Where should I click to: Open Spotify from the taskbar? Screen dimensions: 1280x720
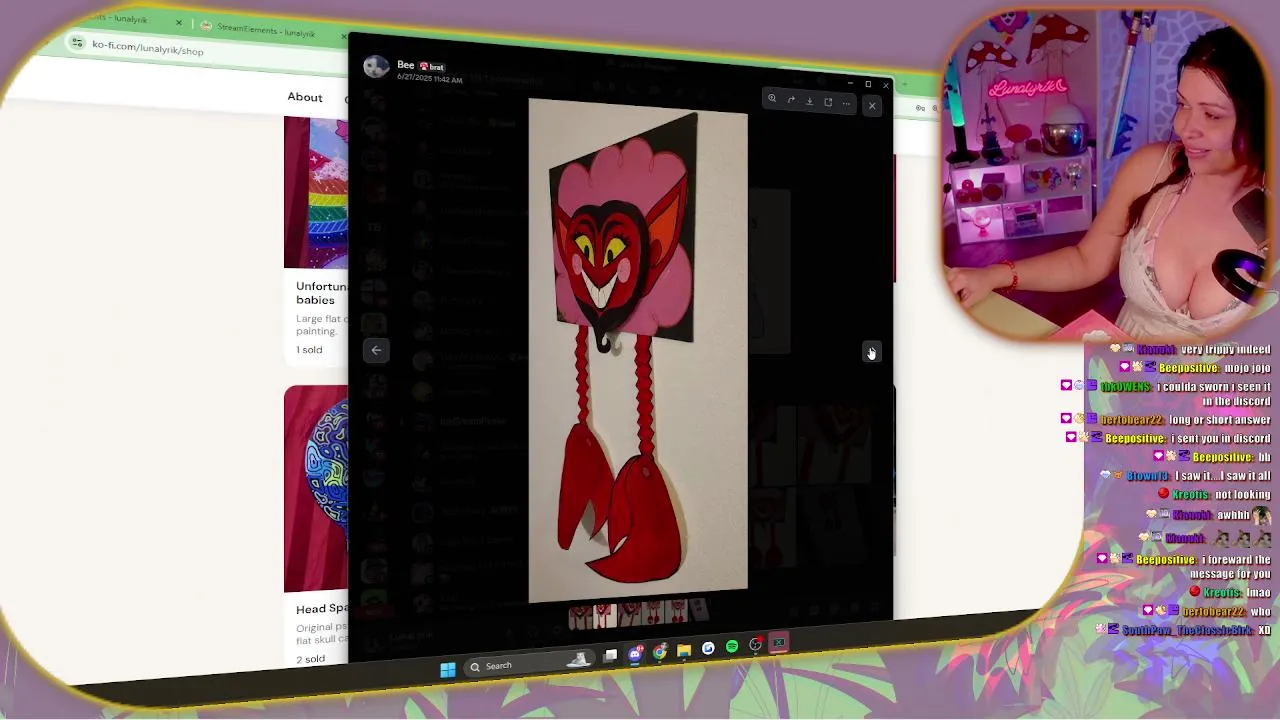point(732,646)
